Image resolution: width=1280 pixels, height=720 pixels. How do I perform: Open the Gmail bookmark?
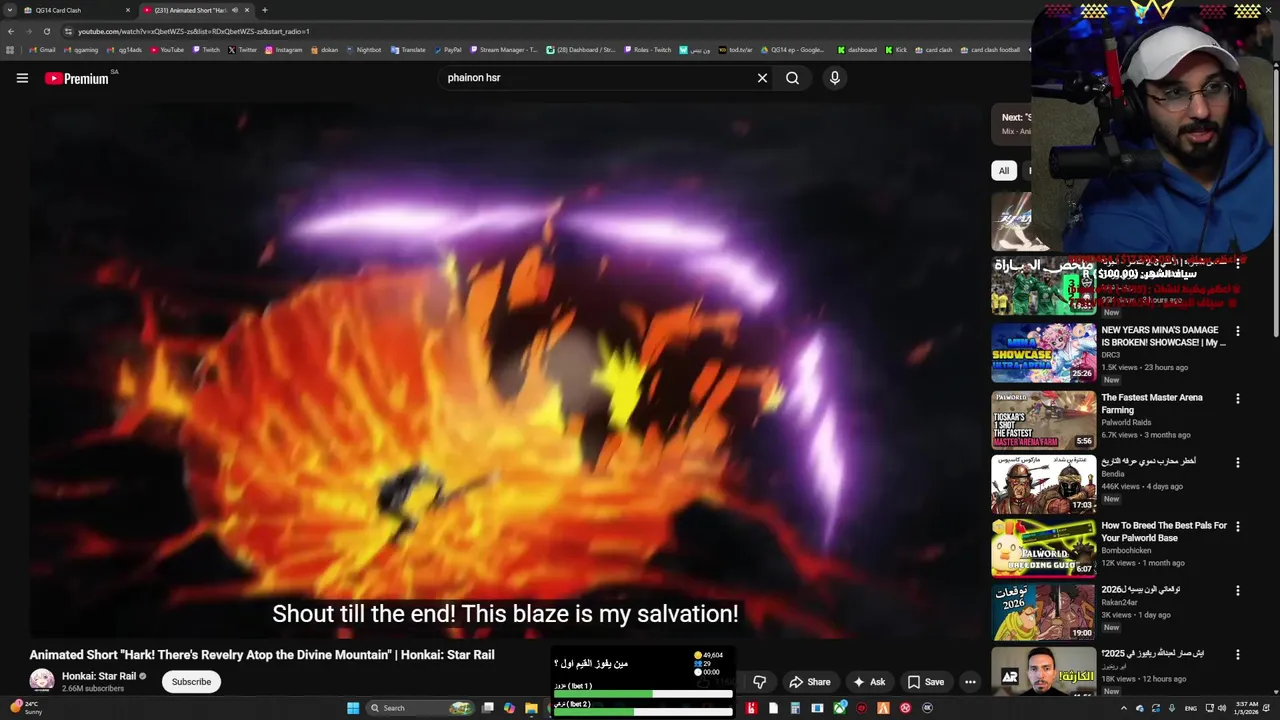pyautogui.click(x=41, y=50)
